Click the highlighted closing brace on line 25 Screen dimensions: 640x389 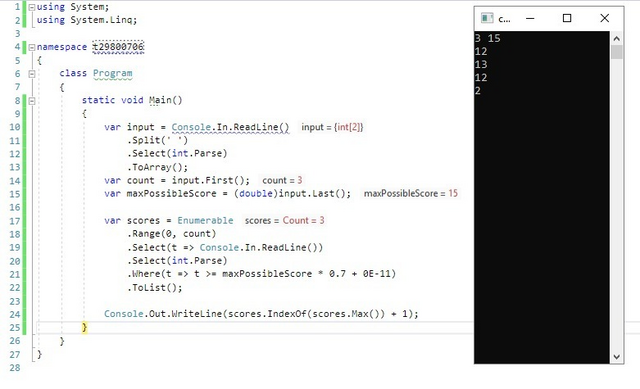click(x=84, y=327)
